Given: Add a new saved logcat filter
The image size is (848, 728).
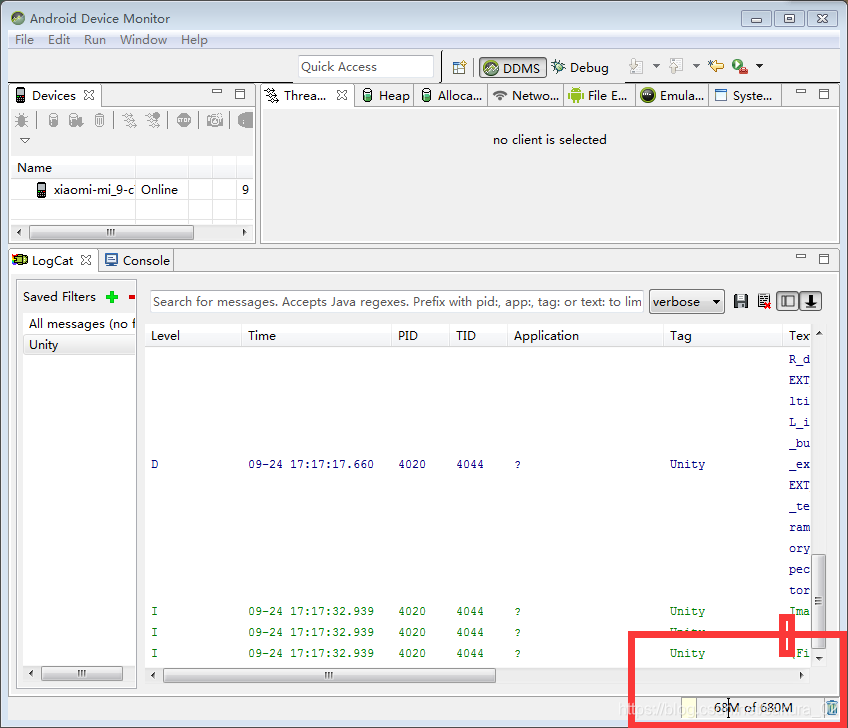Looking at the screenshot, I should click(112, 297).
